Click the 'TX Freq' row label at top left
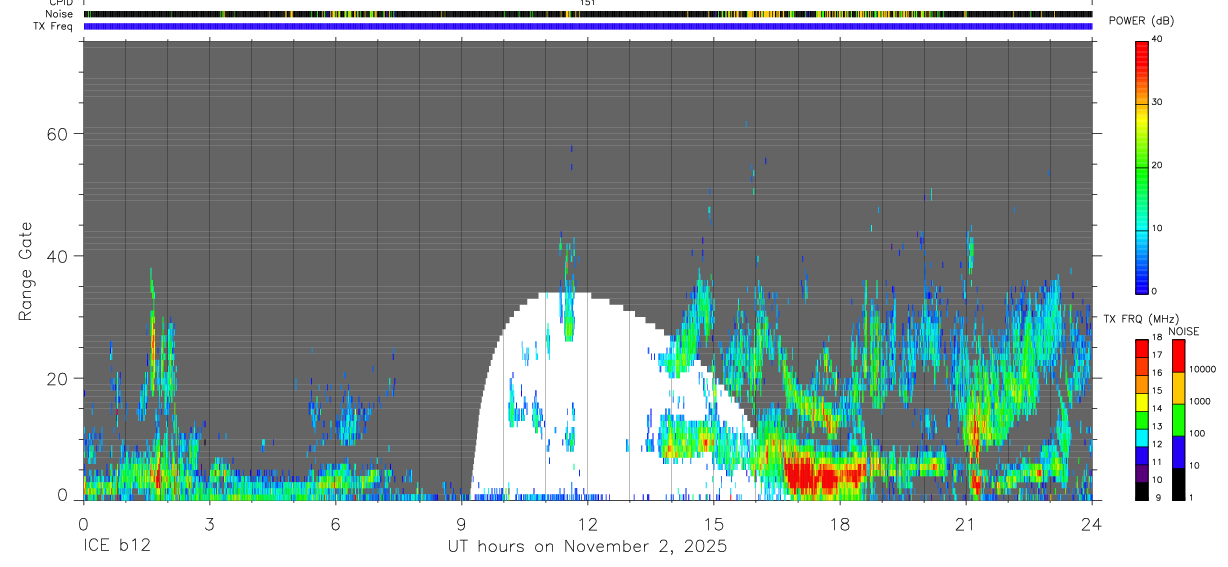Viewport: 1228px width, 567px height. coord(53,26)
